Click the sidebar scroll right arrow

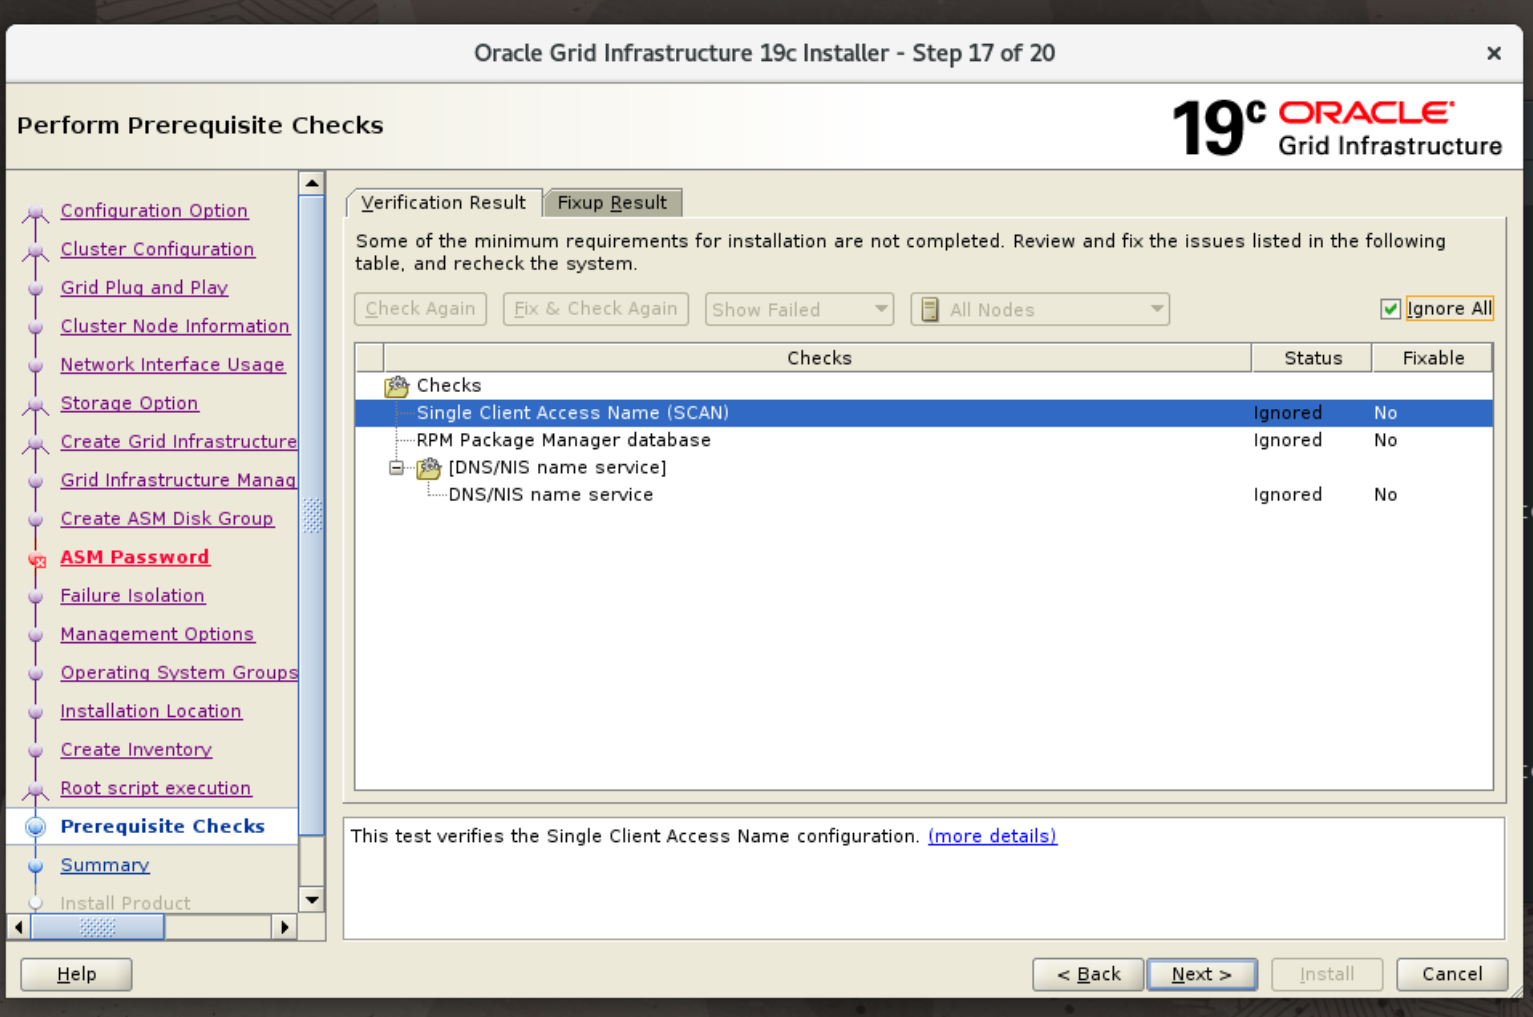285,927
